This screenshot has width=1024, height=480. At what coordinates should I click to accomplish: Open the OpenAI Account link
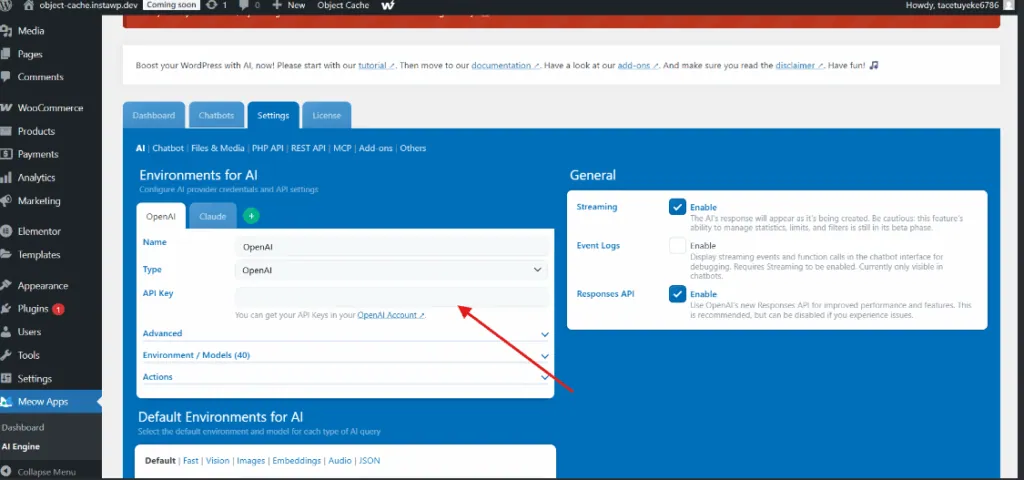click(391, 315)
